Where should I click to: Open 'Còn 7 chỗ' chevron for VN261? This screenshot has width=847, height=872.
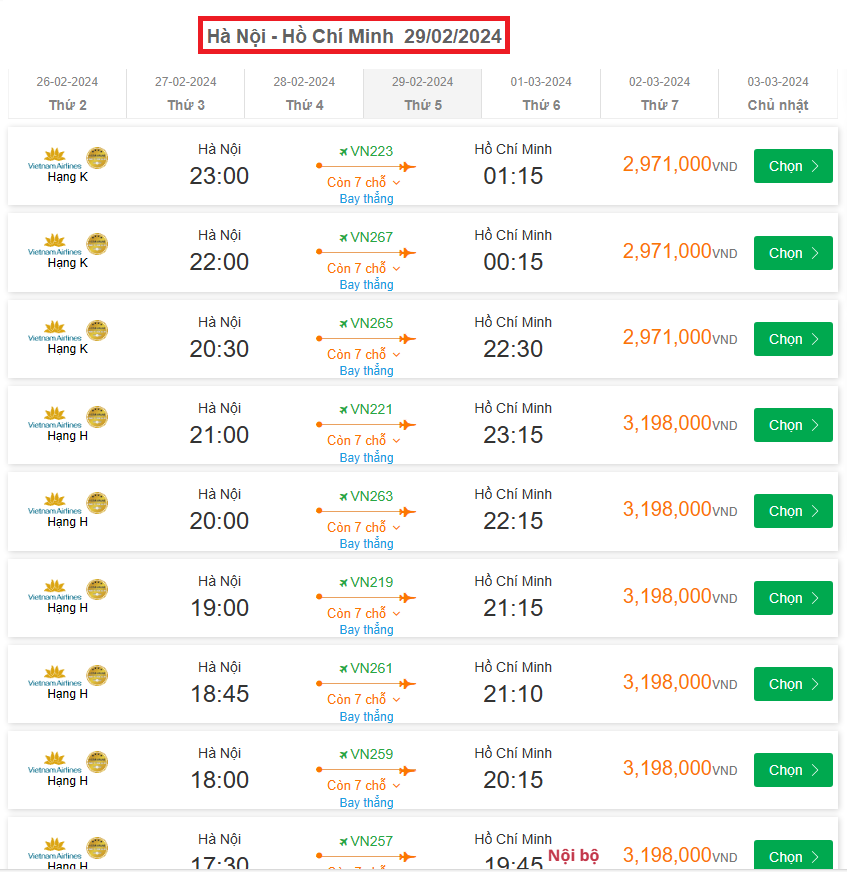(396, 700)
